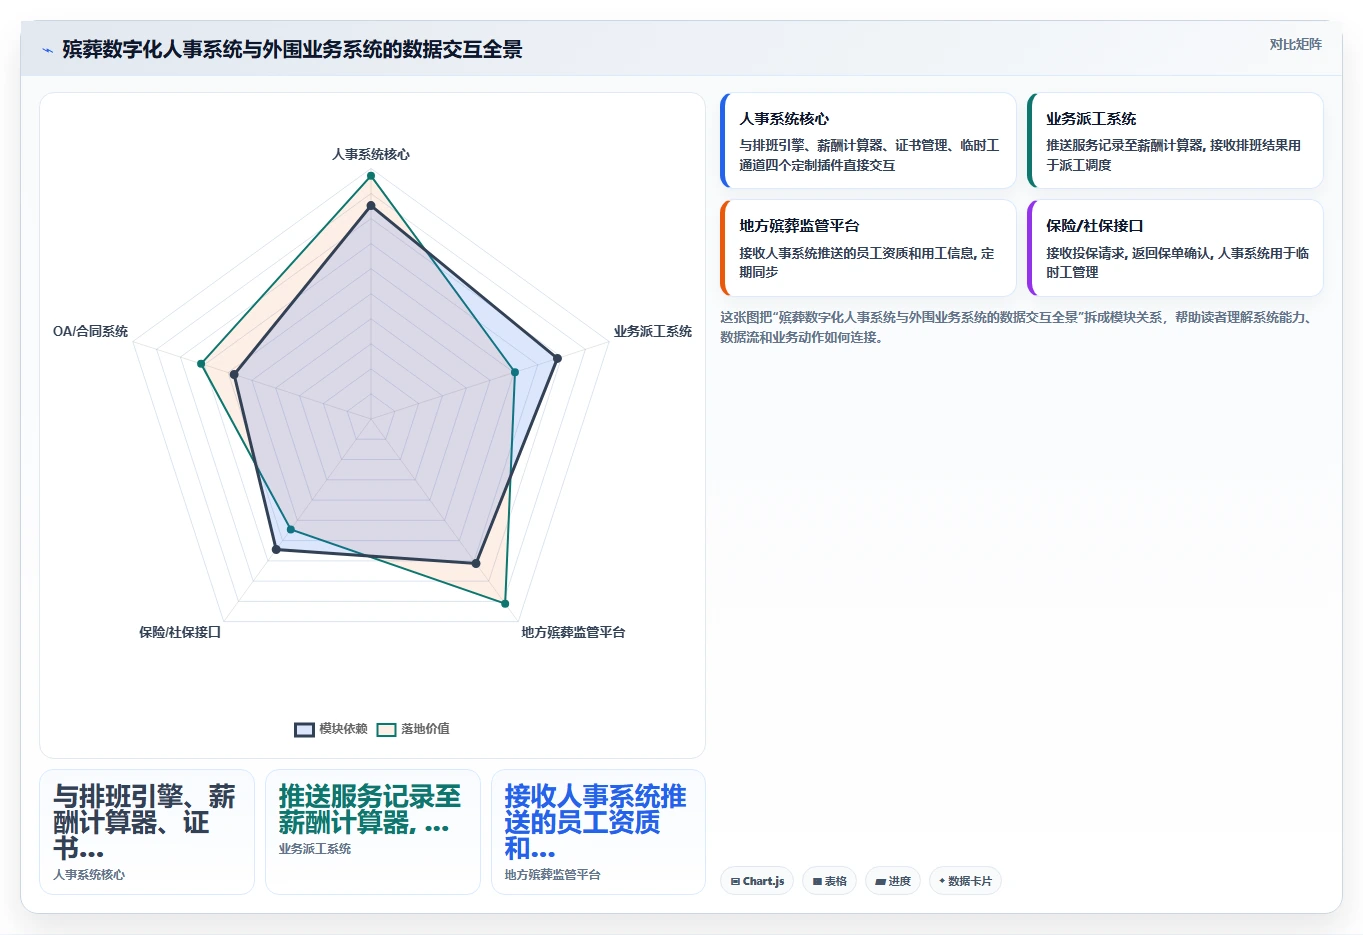Click the 业务派工系统 radar axis label
Viewport: 1363px width, 935px height.
tap(653, 331)
